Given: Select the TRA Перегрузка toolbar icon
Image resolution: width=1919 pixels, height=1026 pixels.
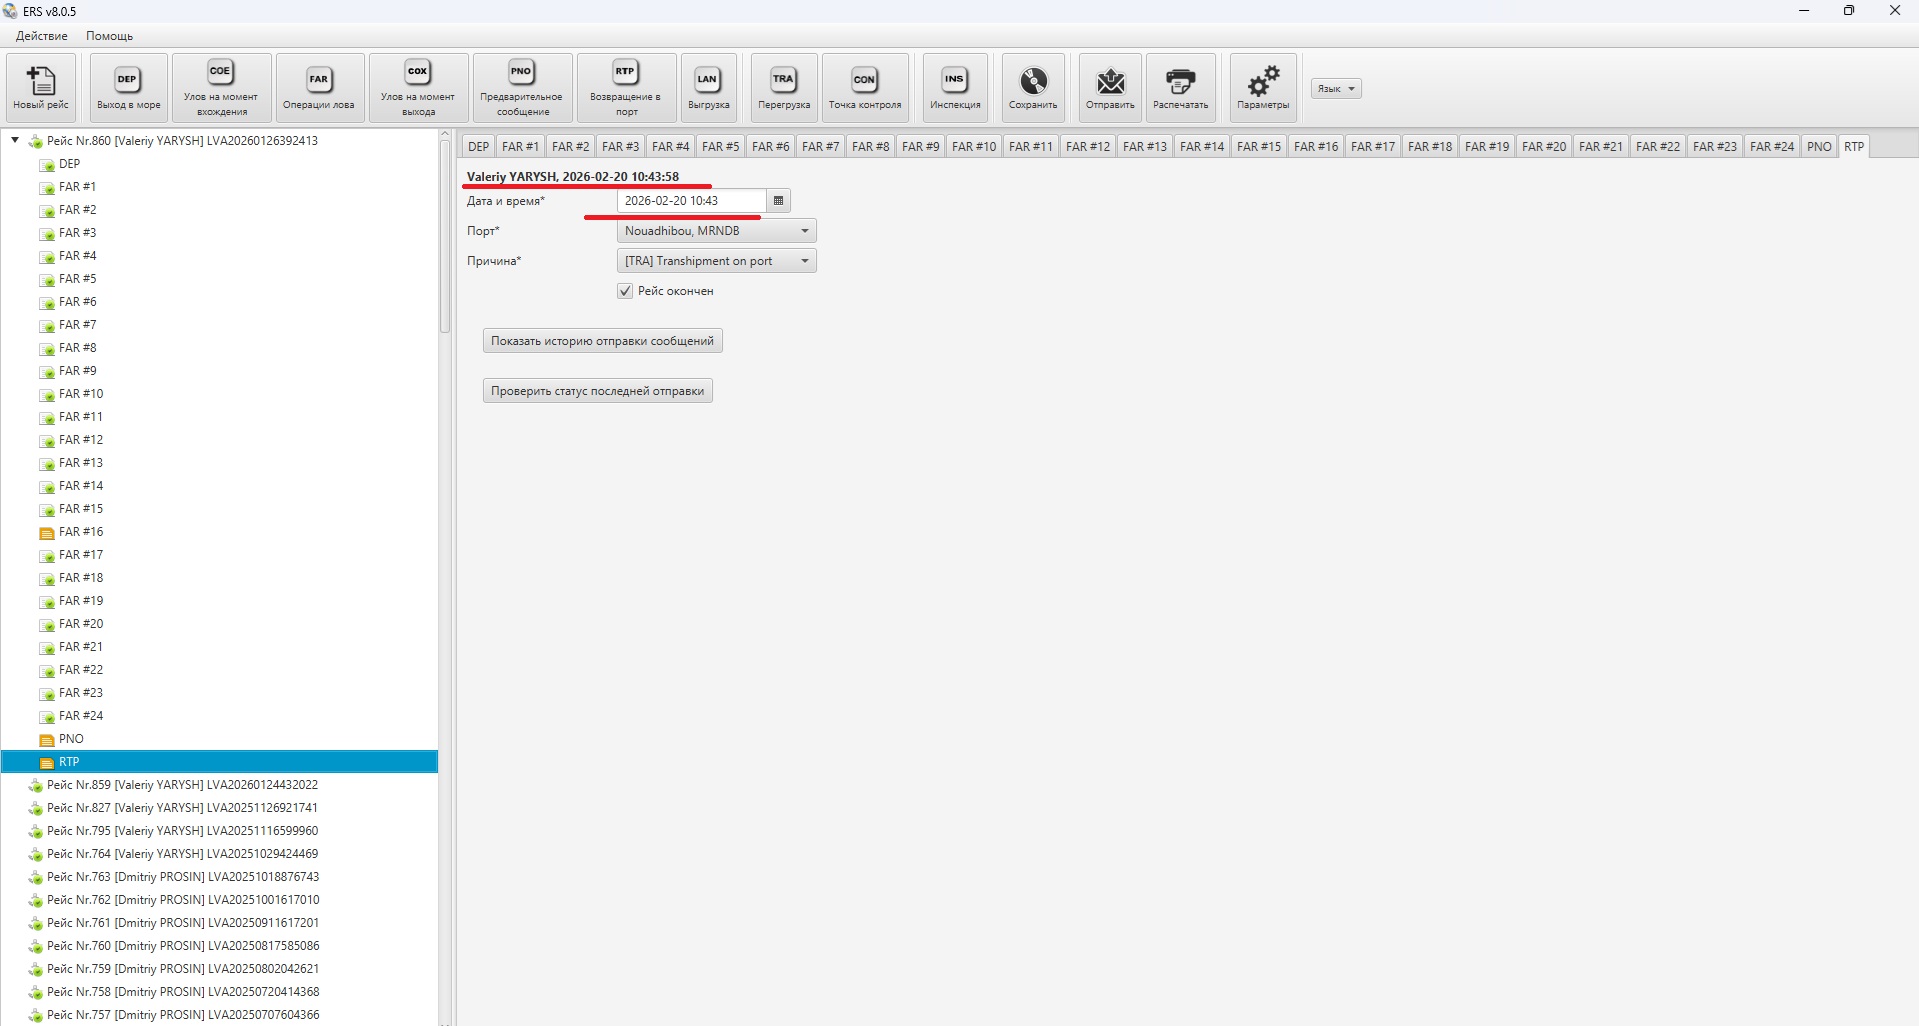Looking at the screenshot, I should tap(783, 88).
